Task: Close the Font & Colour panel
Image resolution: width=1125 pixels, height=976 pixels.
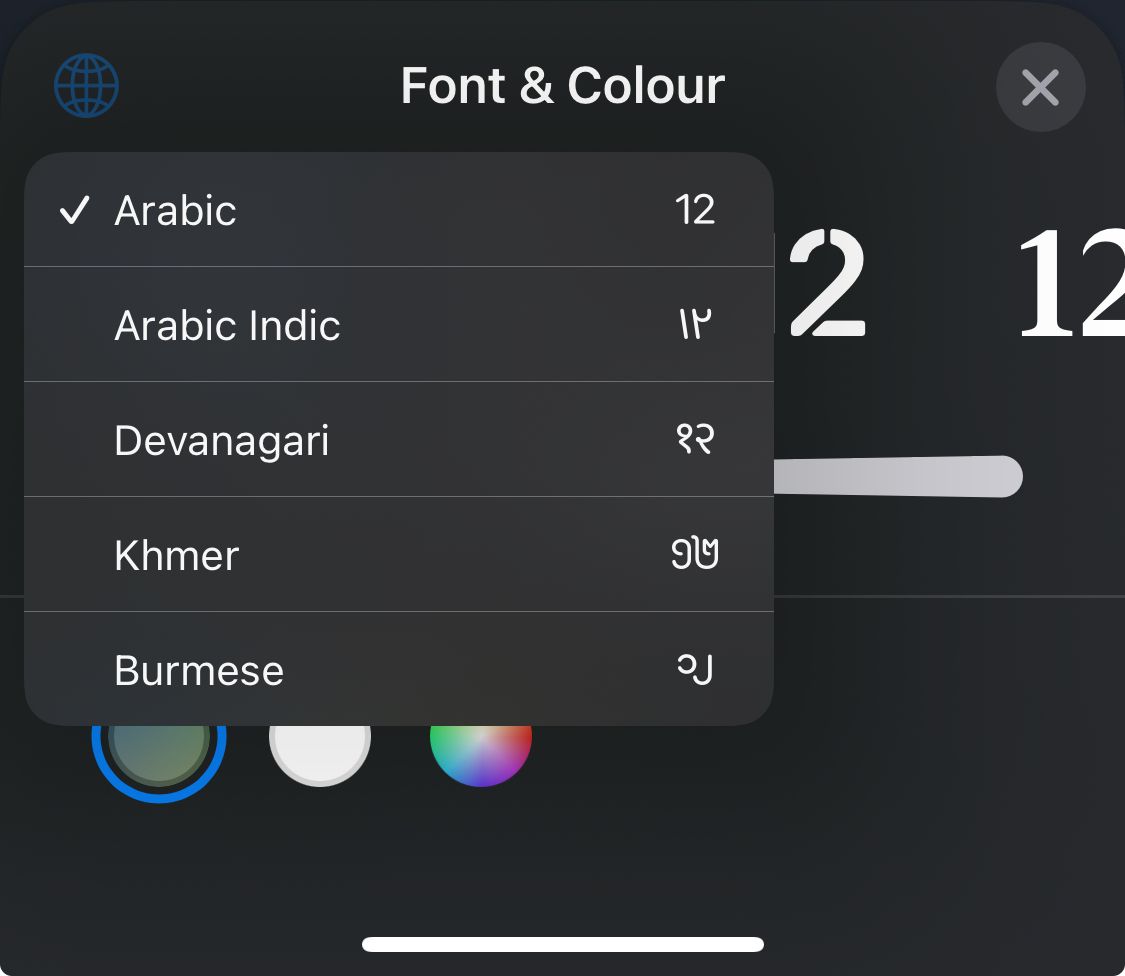Action: pos(1040,87)
